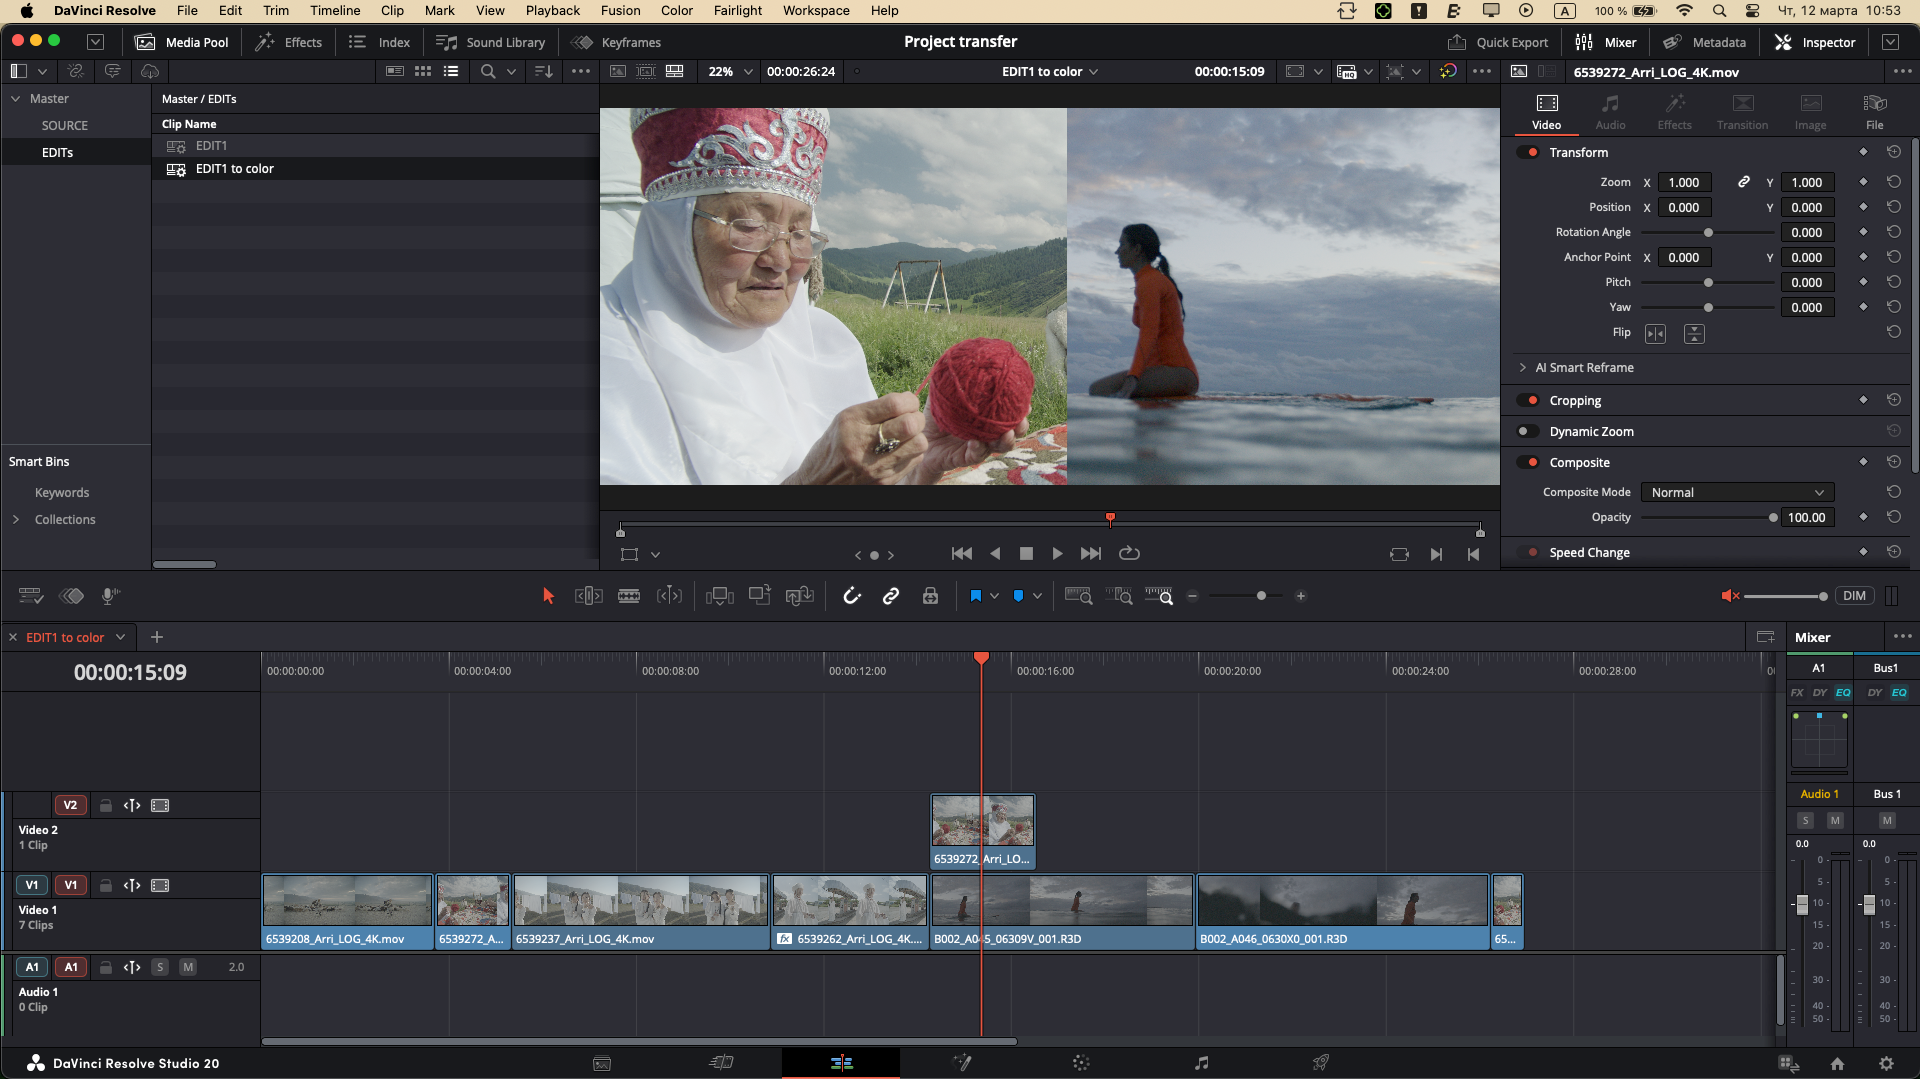Toggle Linked Selection in the timeline toolbar
1920x1079 pixels.
[891, 595]
